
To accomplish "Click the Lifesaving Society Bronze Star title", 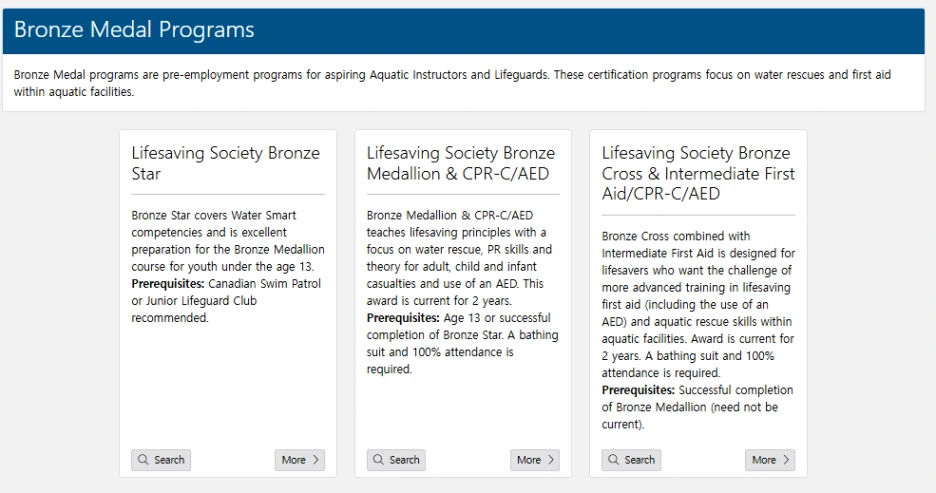I will [225, 163].
